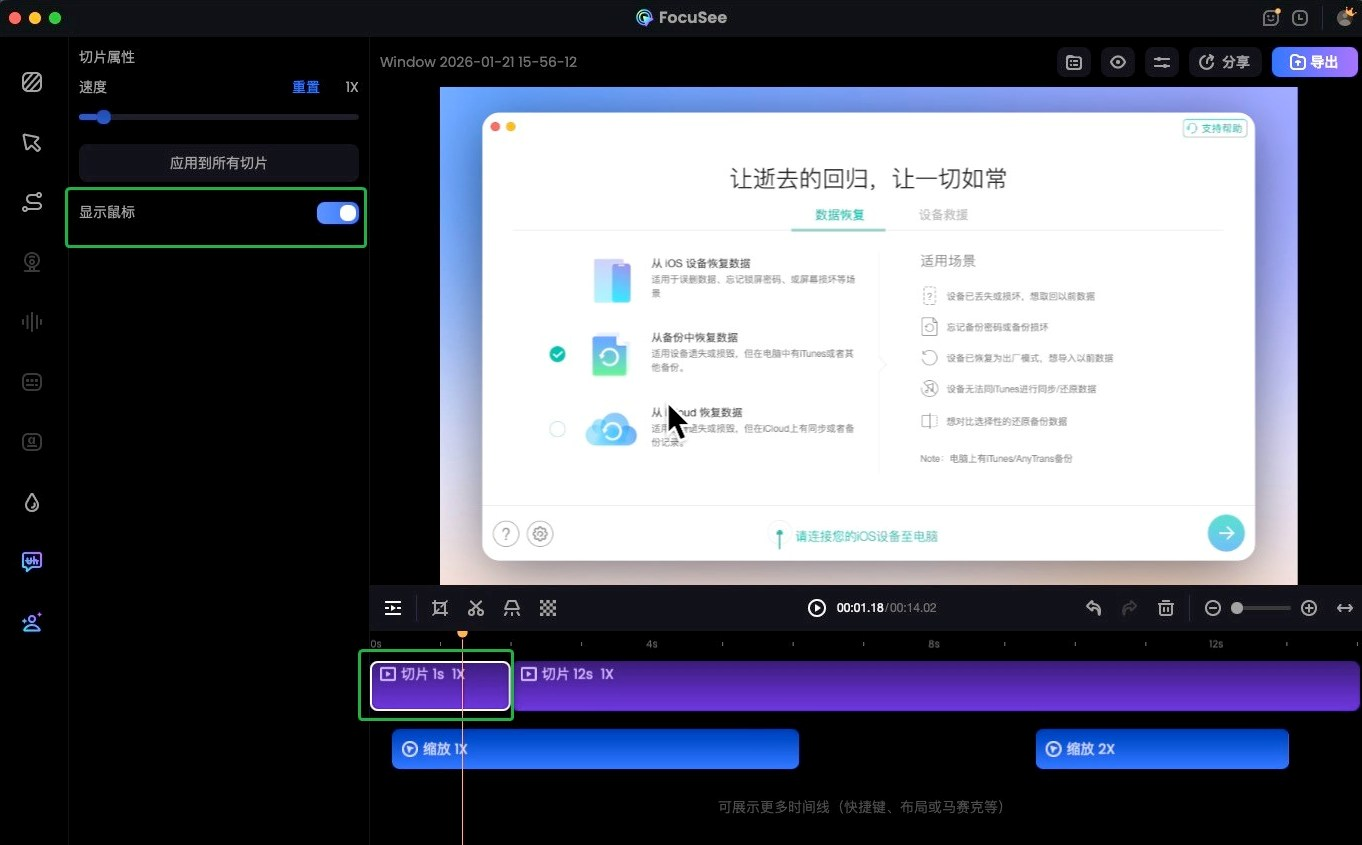This screenshot has width=1362, height=845.
Task: Open the AI avatar panel in sidebar
Action: pos(32,622)
